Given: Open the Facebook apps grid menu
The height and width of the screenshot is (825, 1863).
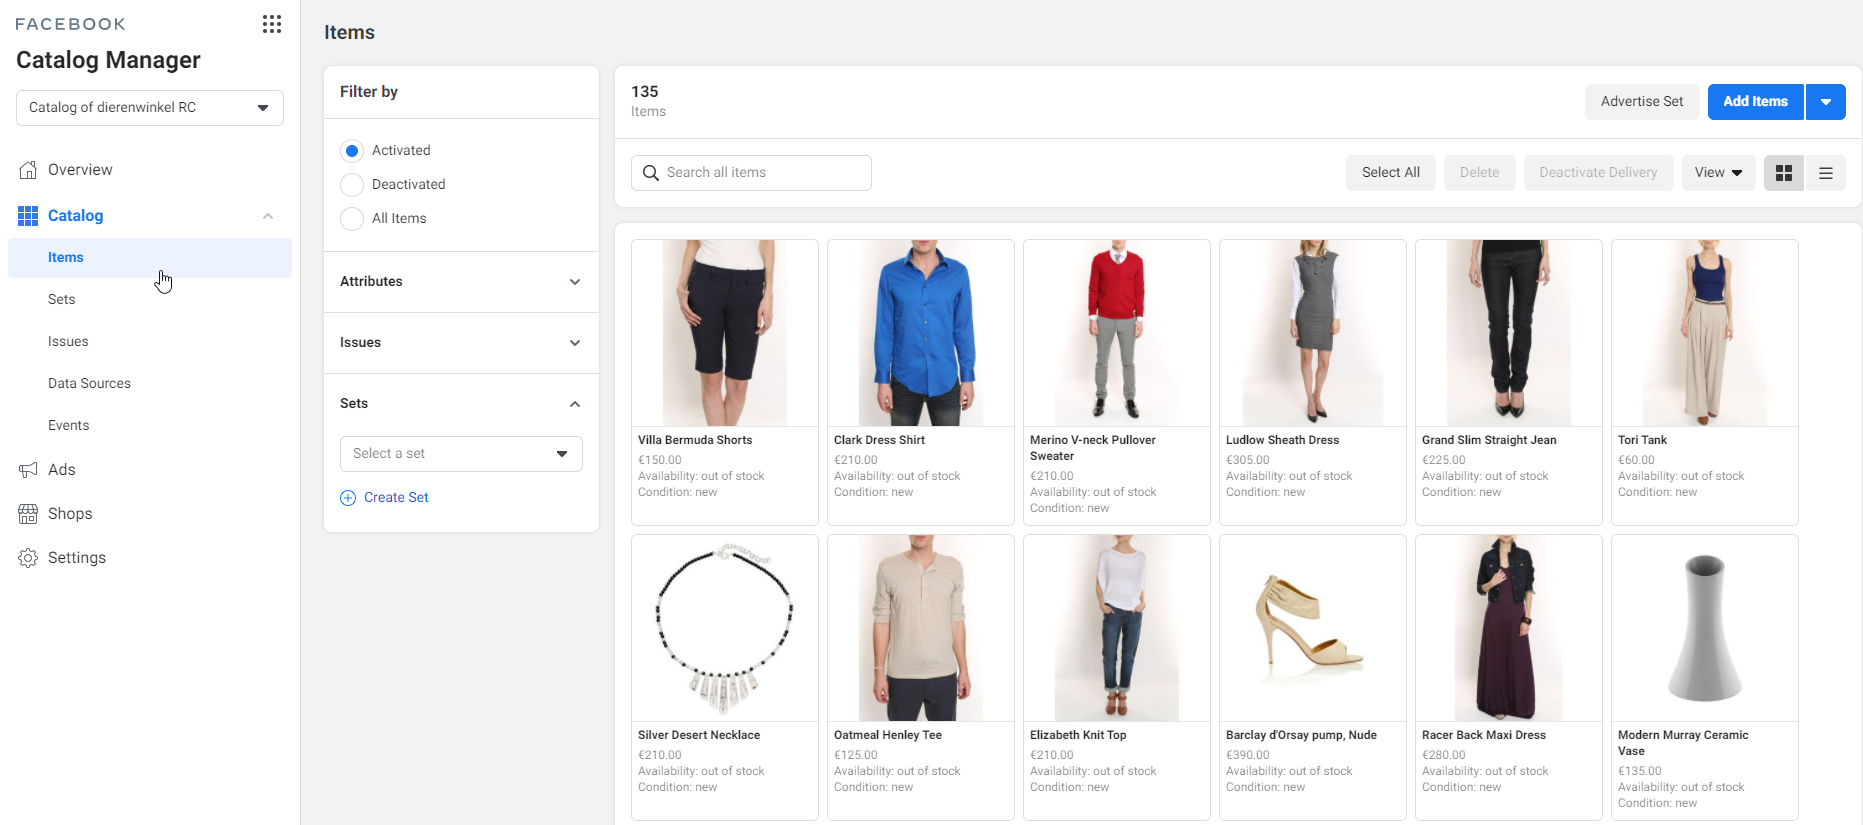Looking at the screenshot, I should [x=272, y=24].
